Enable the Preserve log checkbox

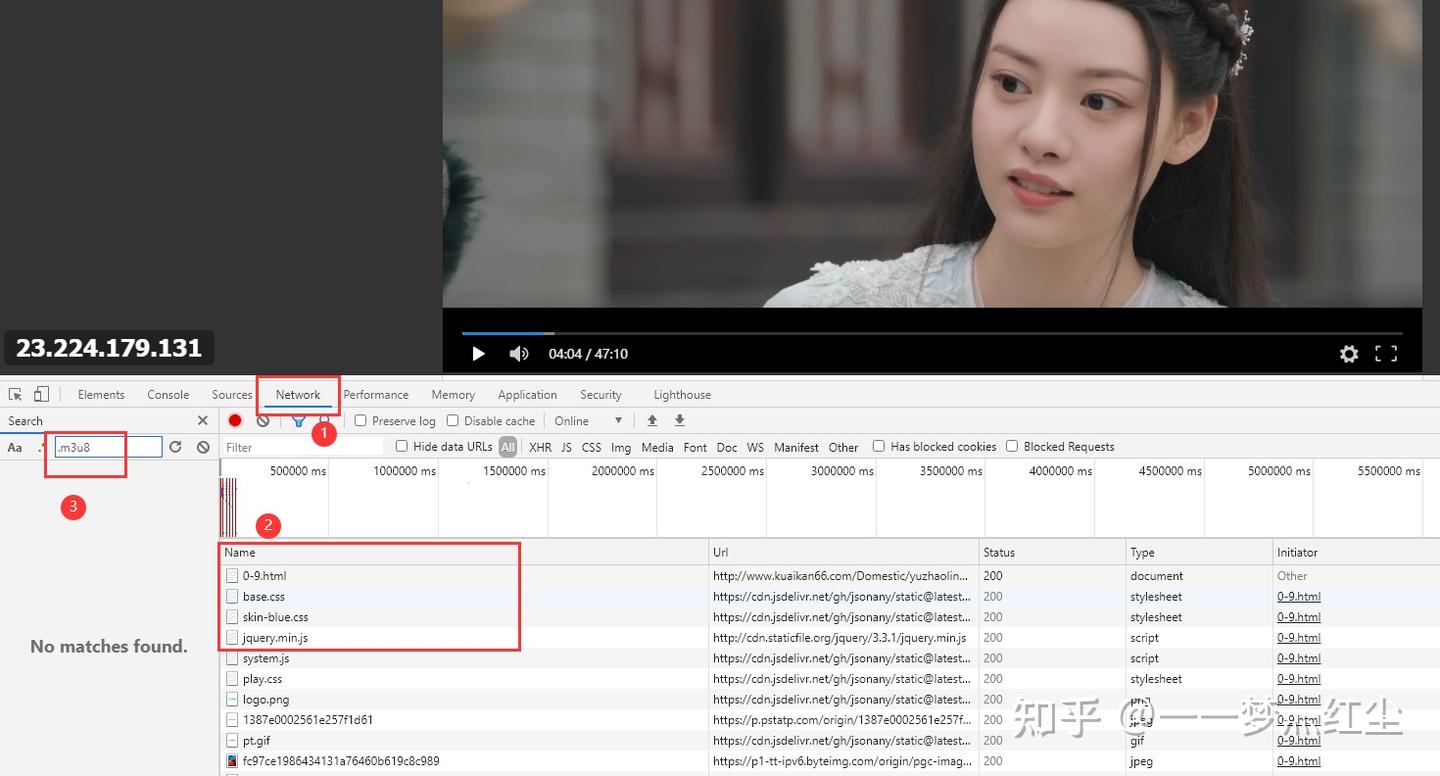point(361,421)
